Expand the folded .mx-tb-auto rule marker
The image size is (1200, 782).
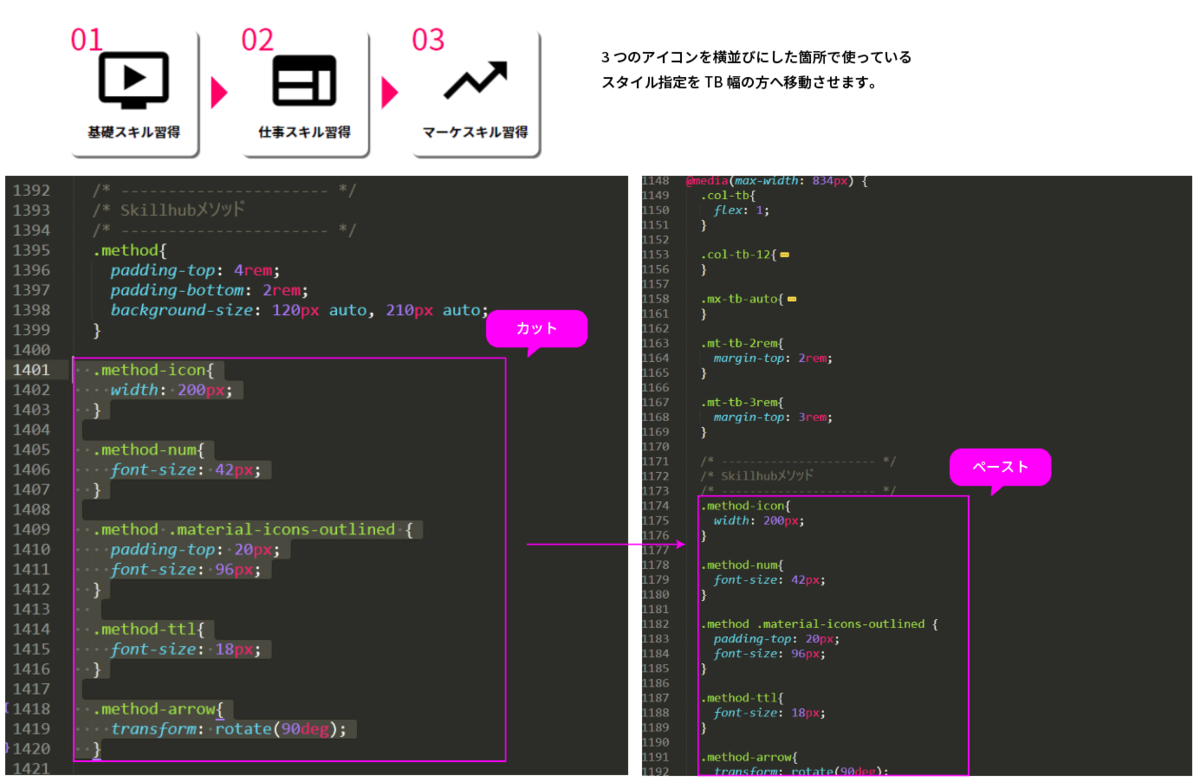pyautogui.click(x=792, y=299)
